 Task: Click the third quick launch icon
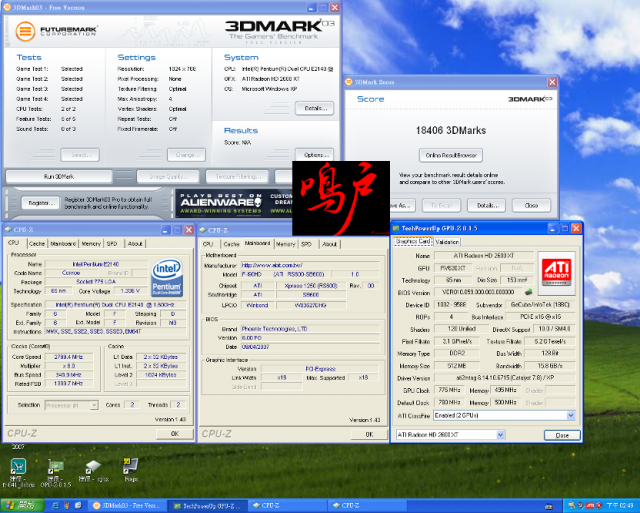pos(78,506)
